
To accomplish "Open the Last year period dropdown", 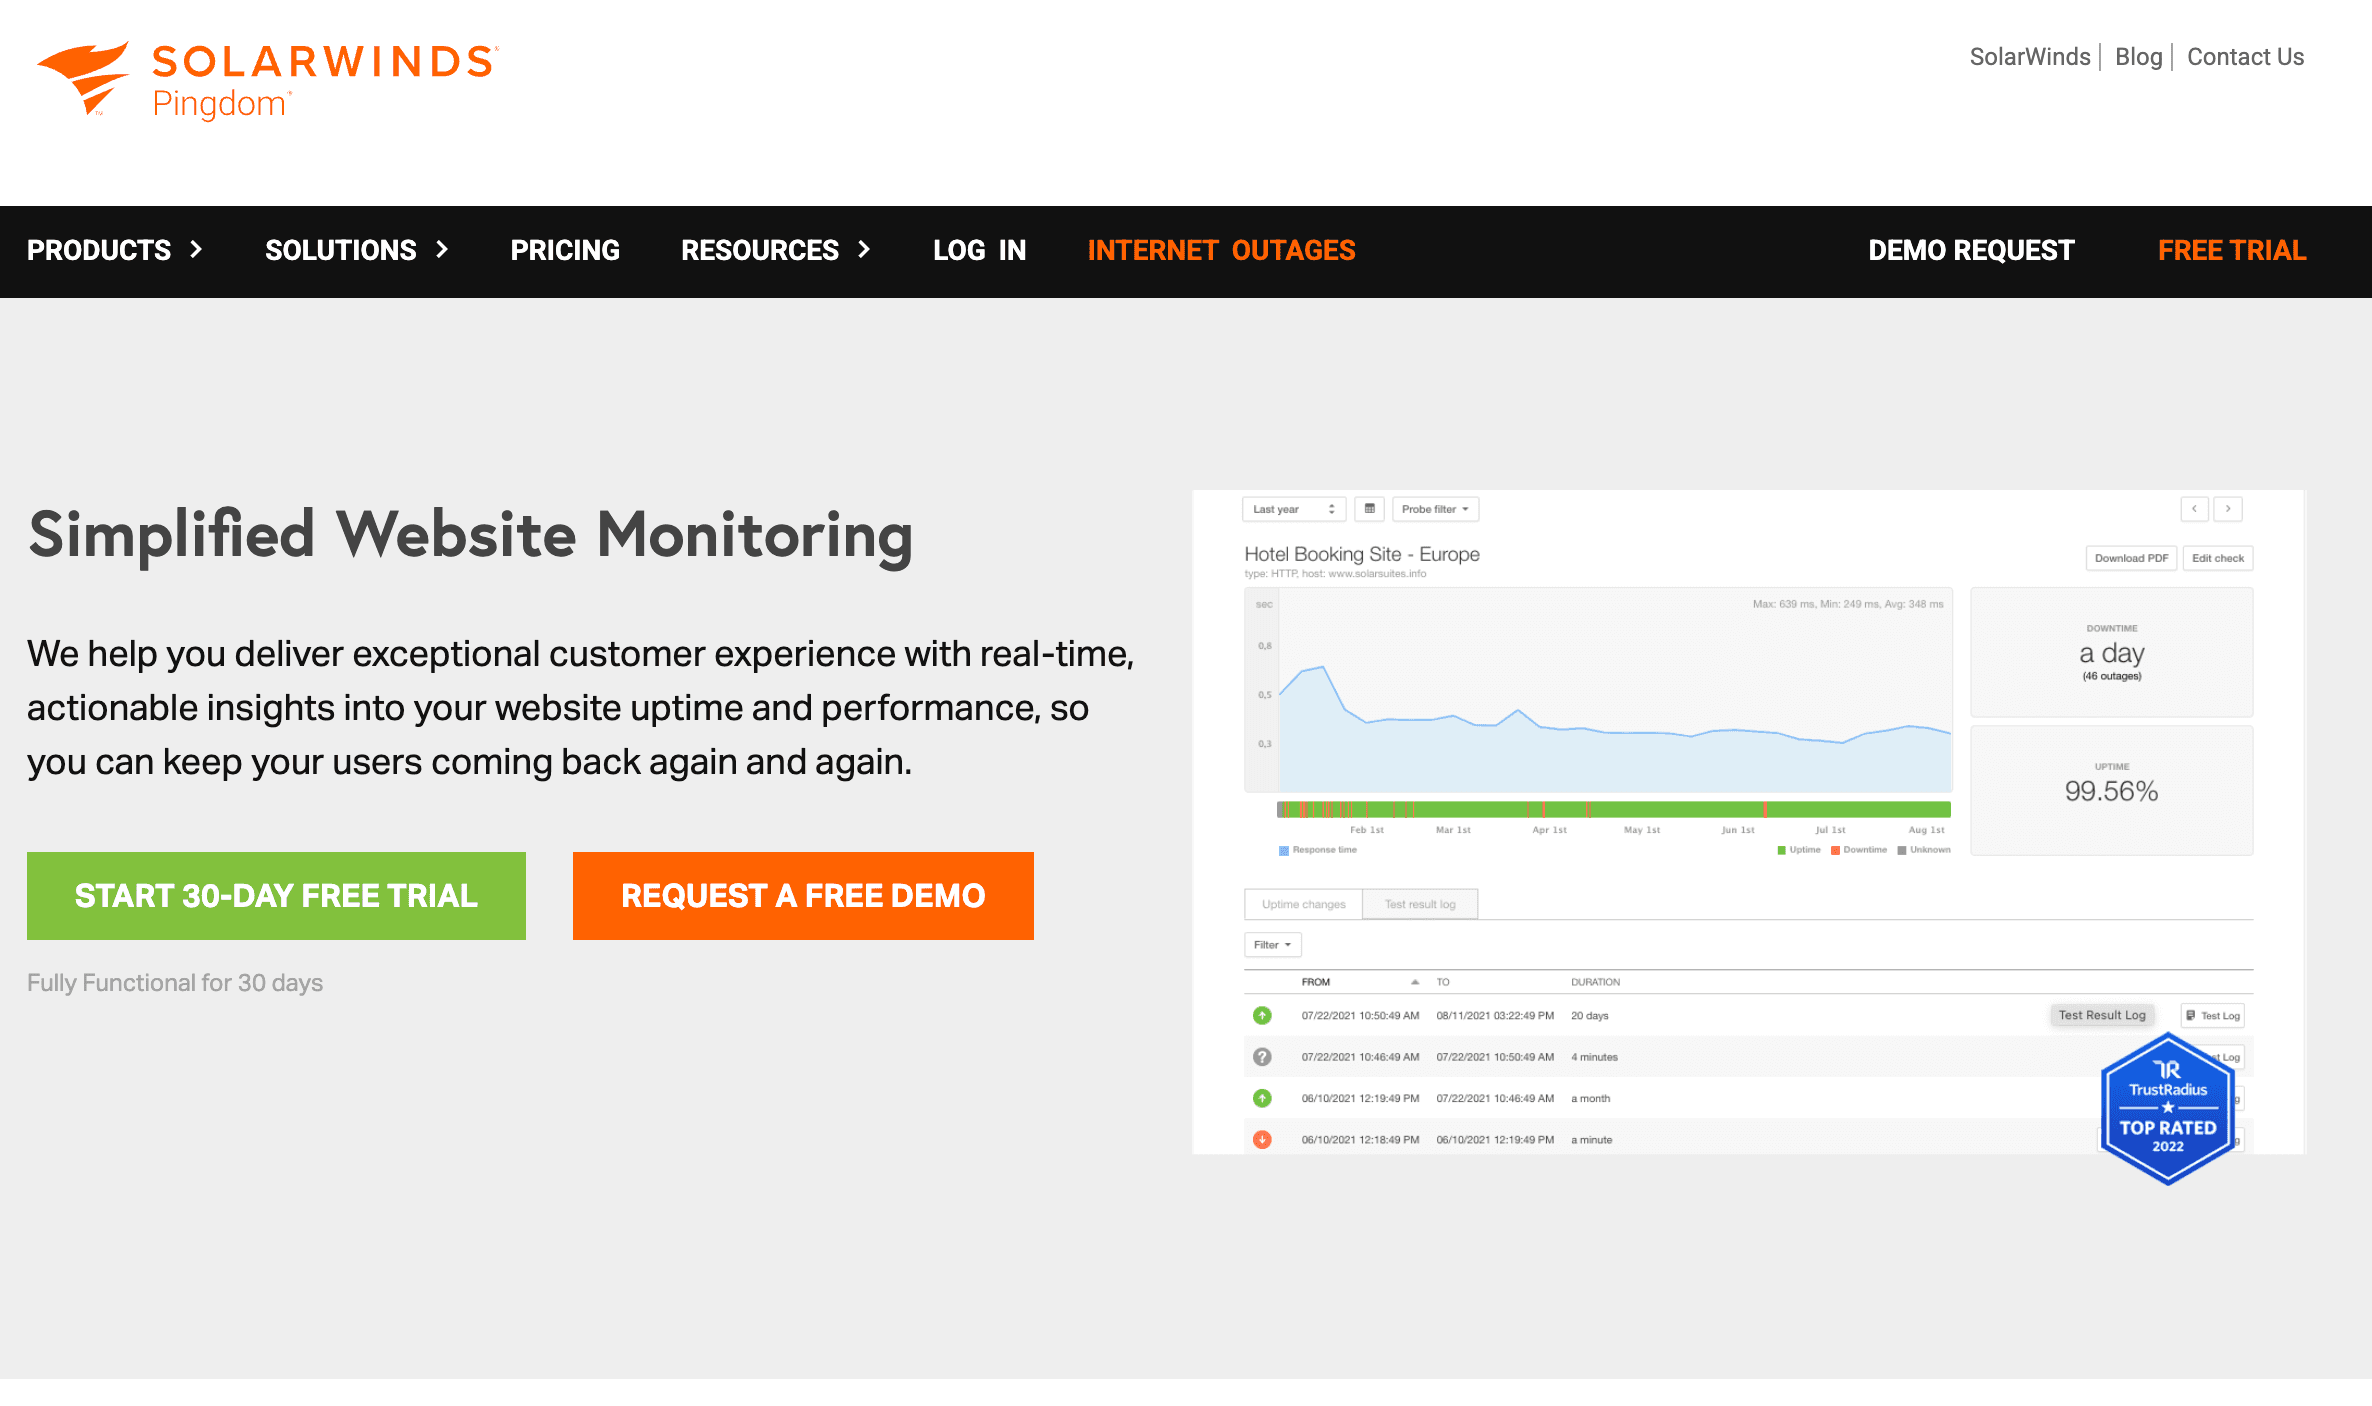I will tap(1294, 509).
